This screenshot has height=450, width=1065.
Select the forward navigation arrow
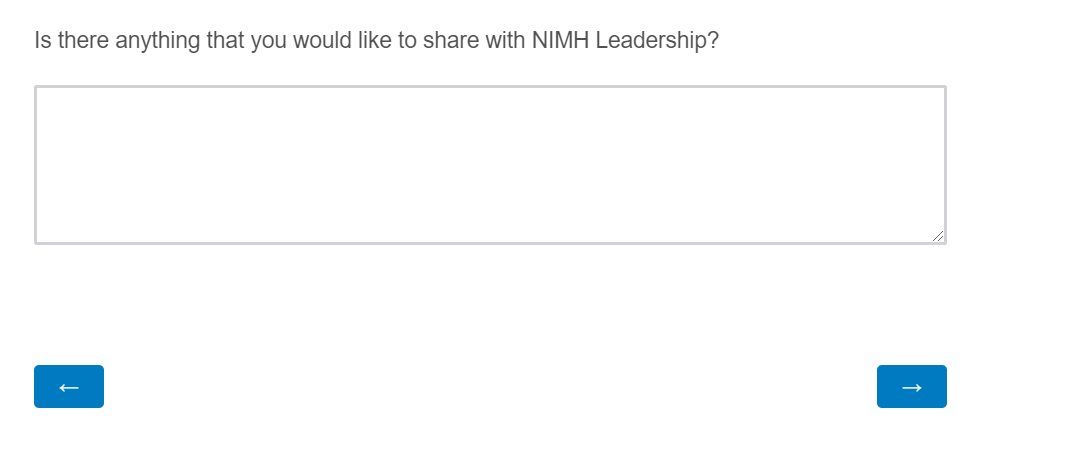911,387
